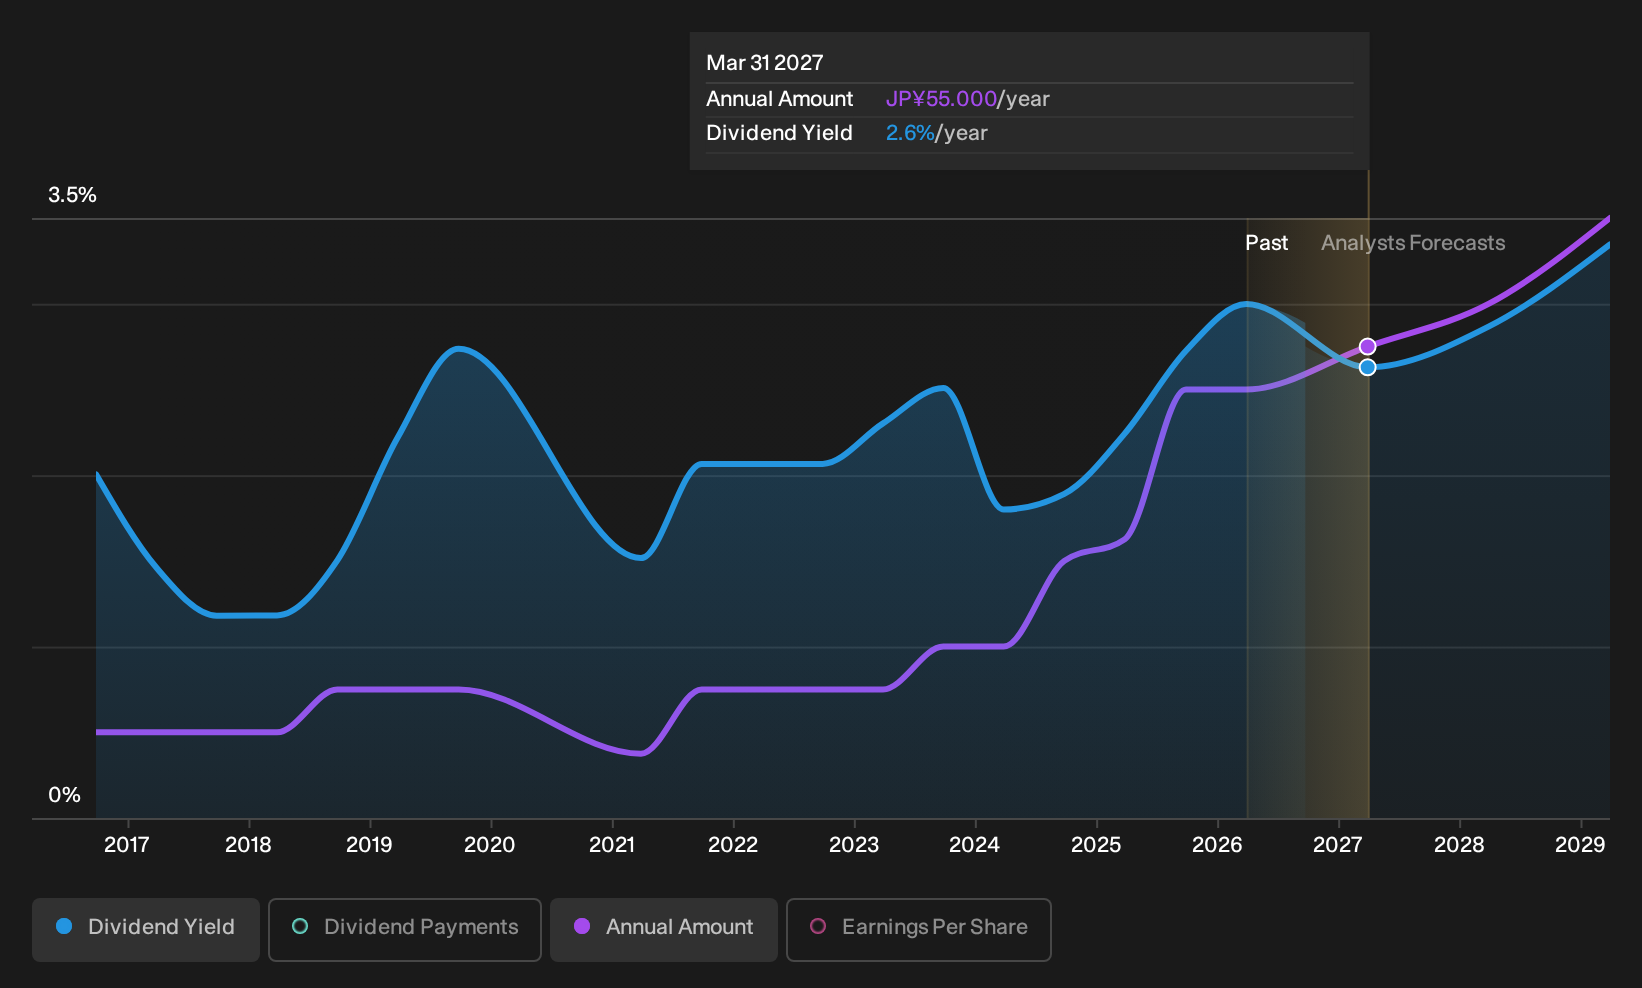Click the 2020 x-axis label
The image size is (1642, 988).
490,845
